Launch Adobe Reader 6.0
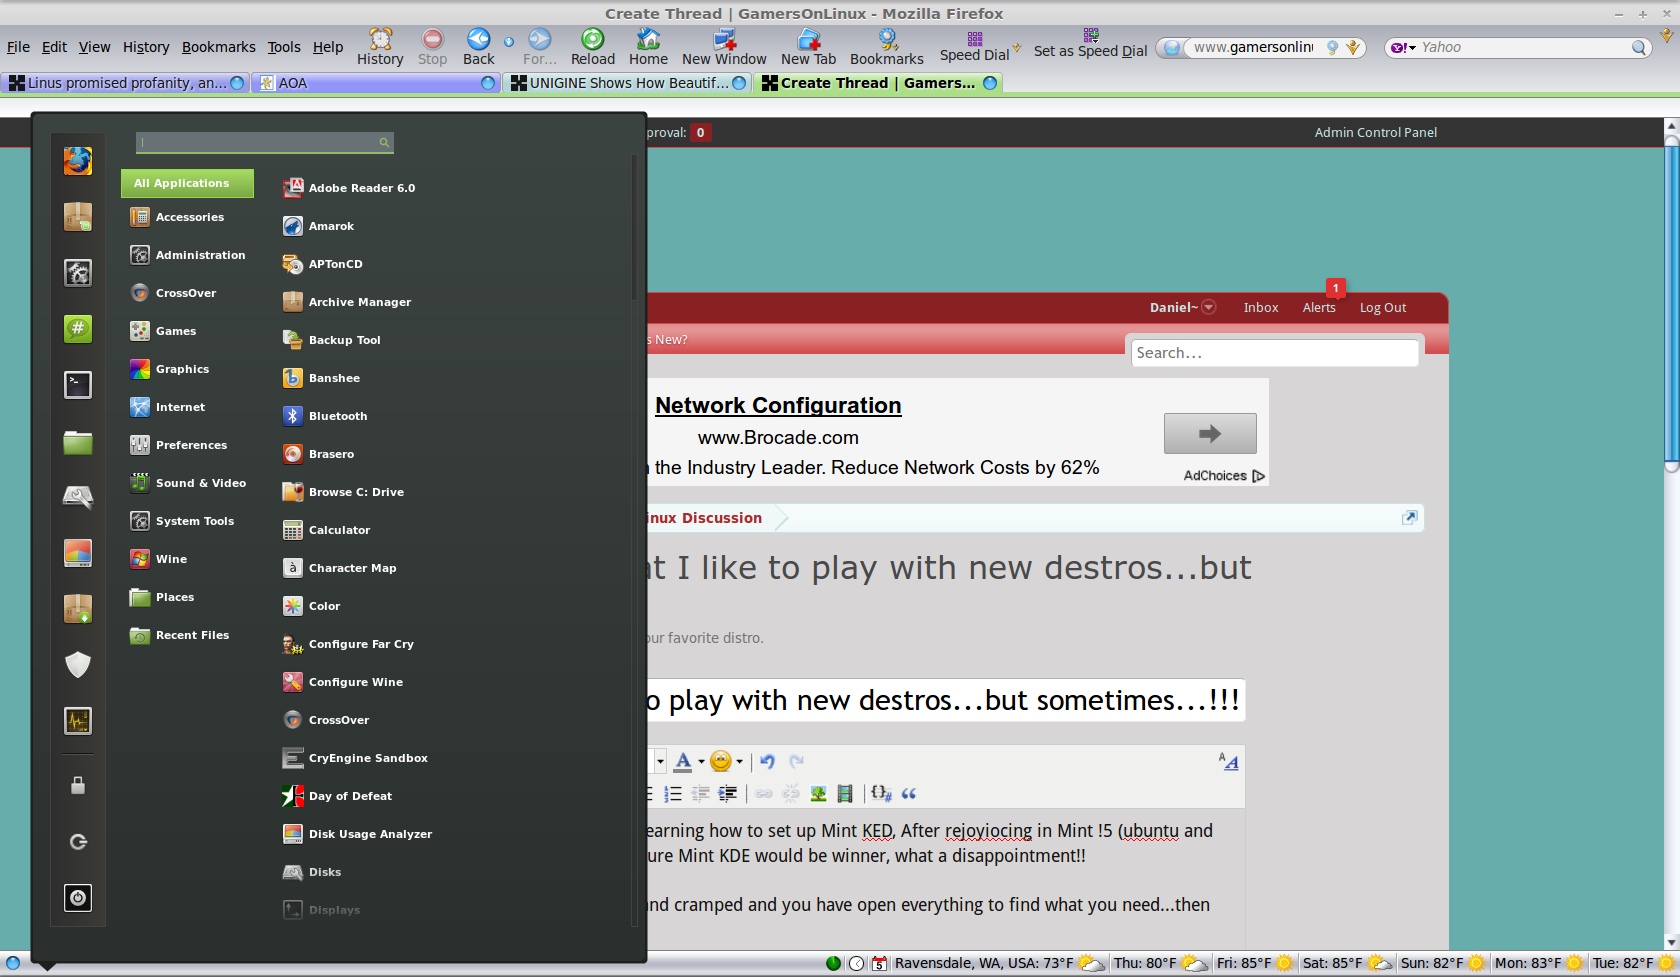This screenshot has width=1680, height=977. [x=349, y=188]
